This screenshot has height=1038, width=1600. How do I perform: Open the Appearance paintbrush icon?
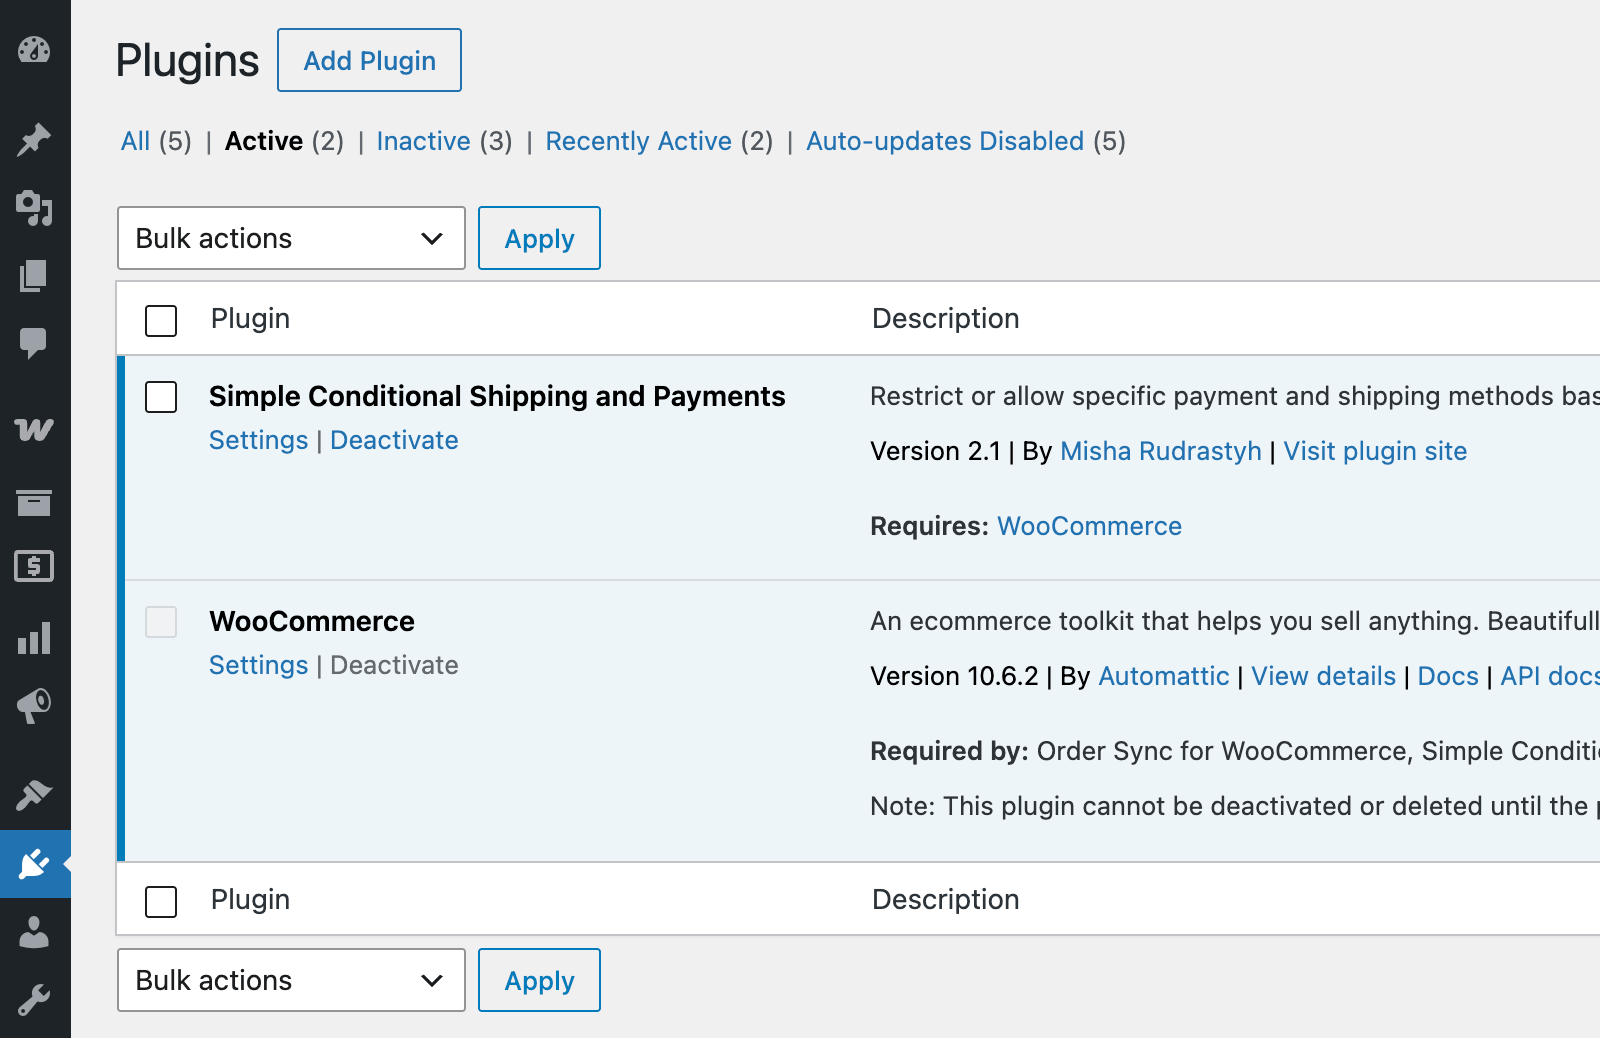[34, 795]
